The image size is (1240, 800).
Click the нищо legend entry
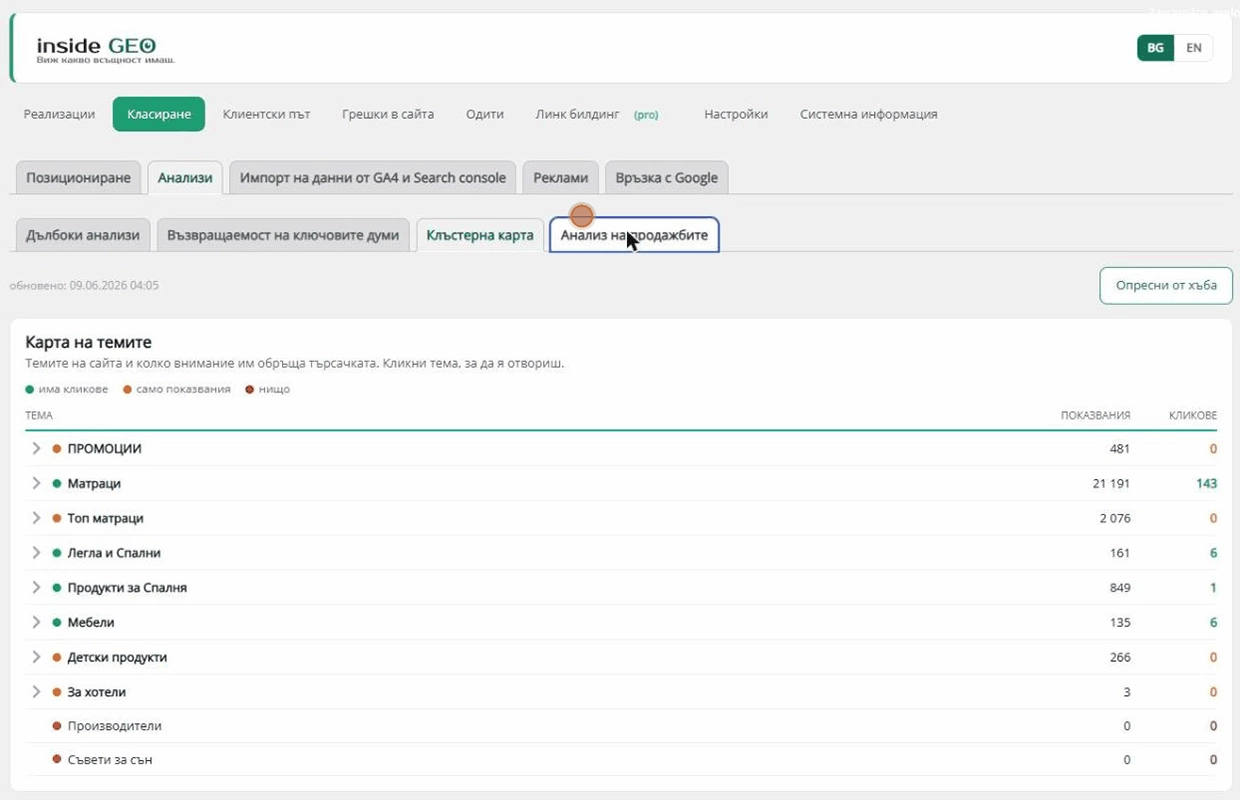(267, 389)
